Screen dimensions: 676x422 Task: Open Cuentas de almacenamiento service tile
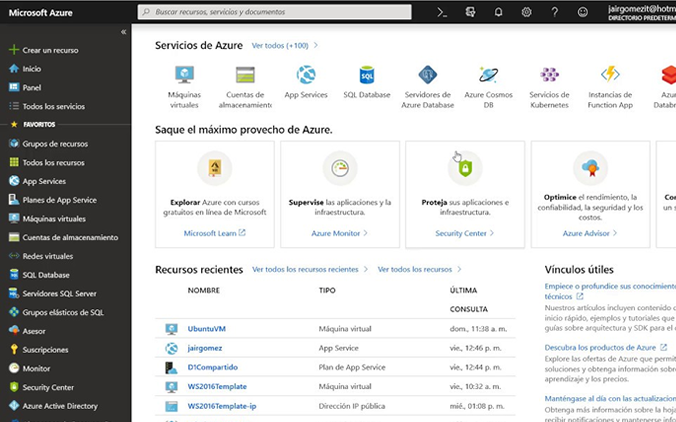[x=245, y=87]
